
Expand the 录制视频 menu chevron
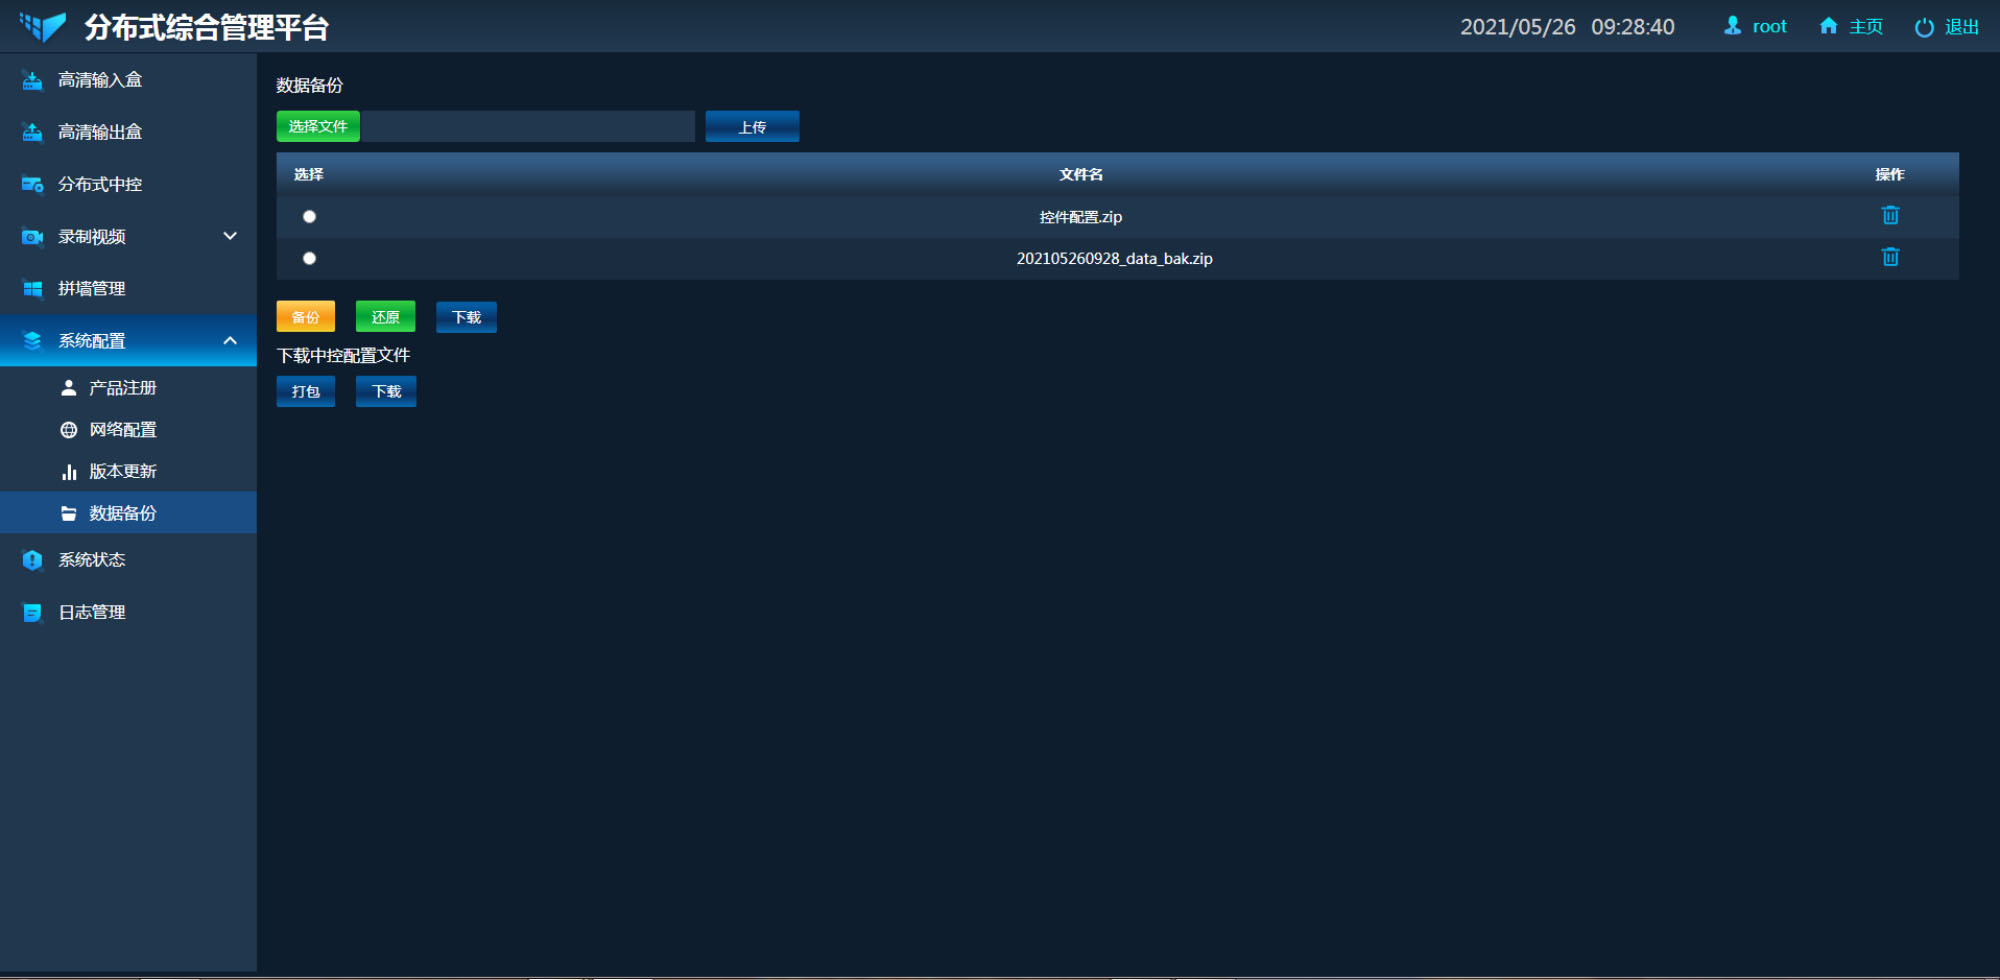click(230, 236)
